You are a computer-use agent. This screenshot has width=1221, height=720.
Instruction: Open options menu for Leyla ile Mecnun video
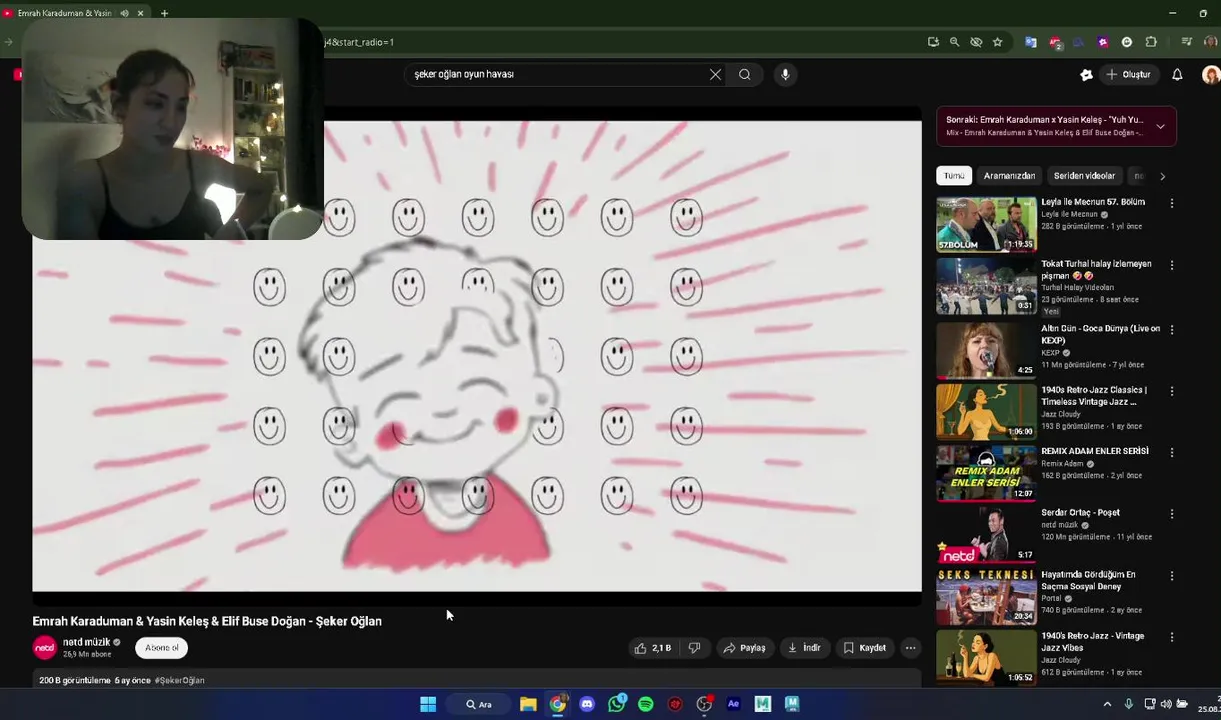(x=1172, y=203)
